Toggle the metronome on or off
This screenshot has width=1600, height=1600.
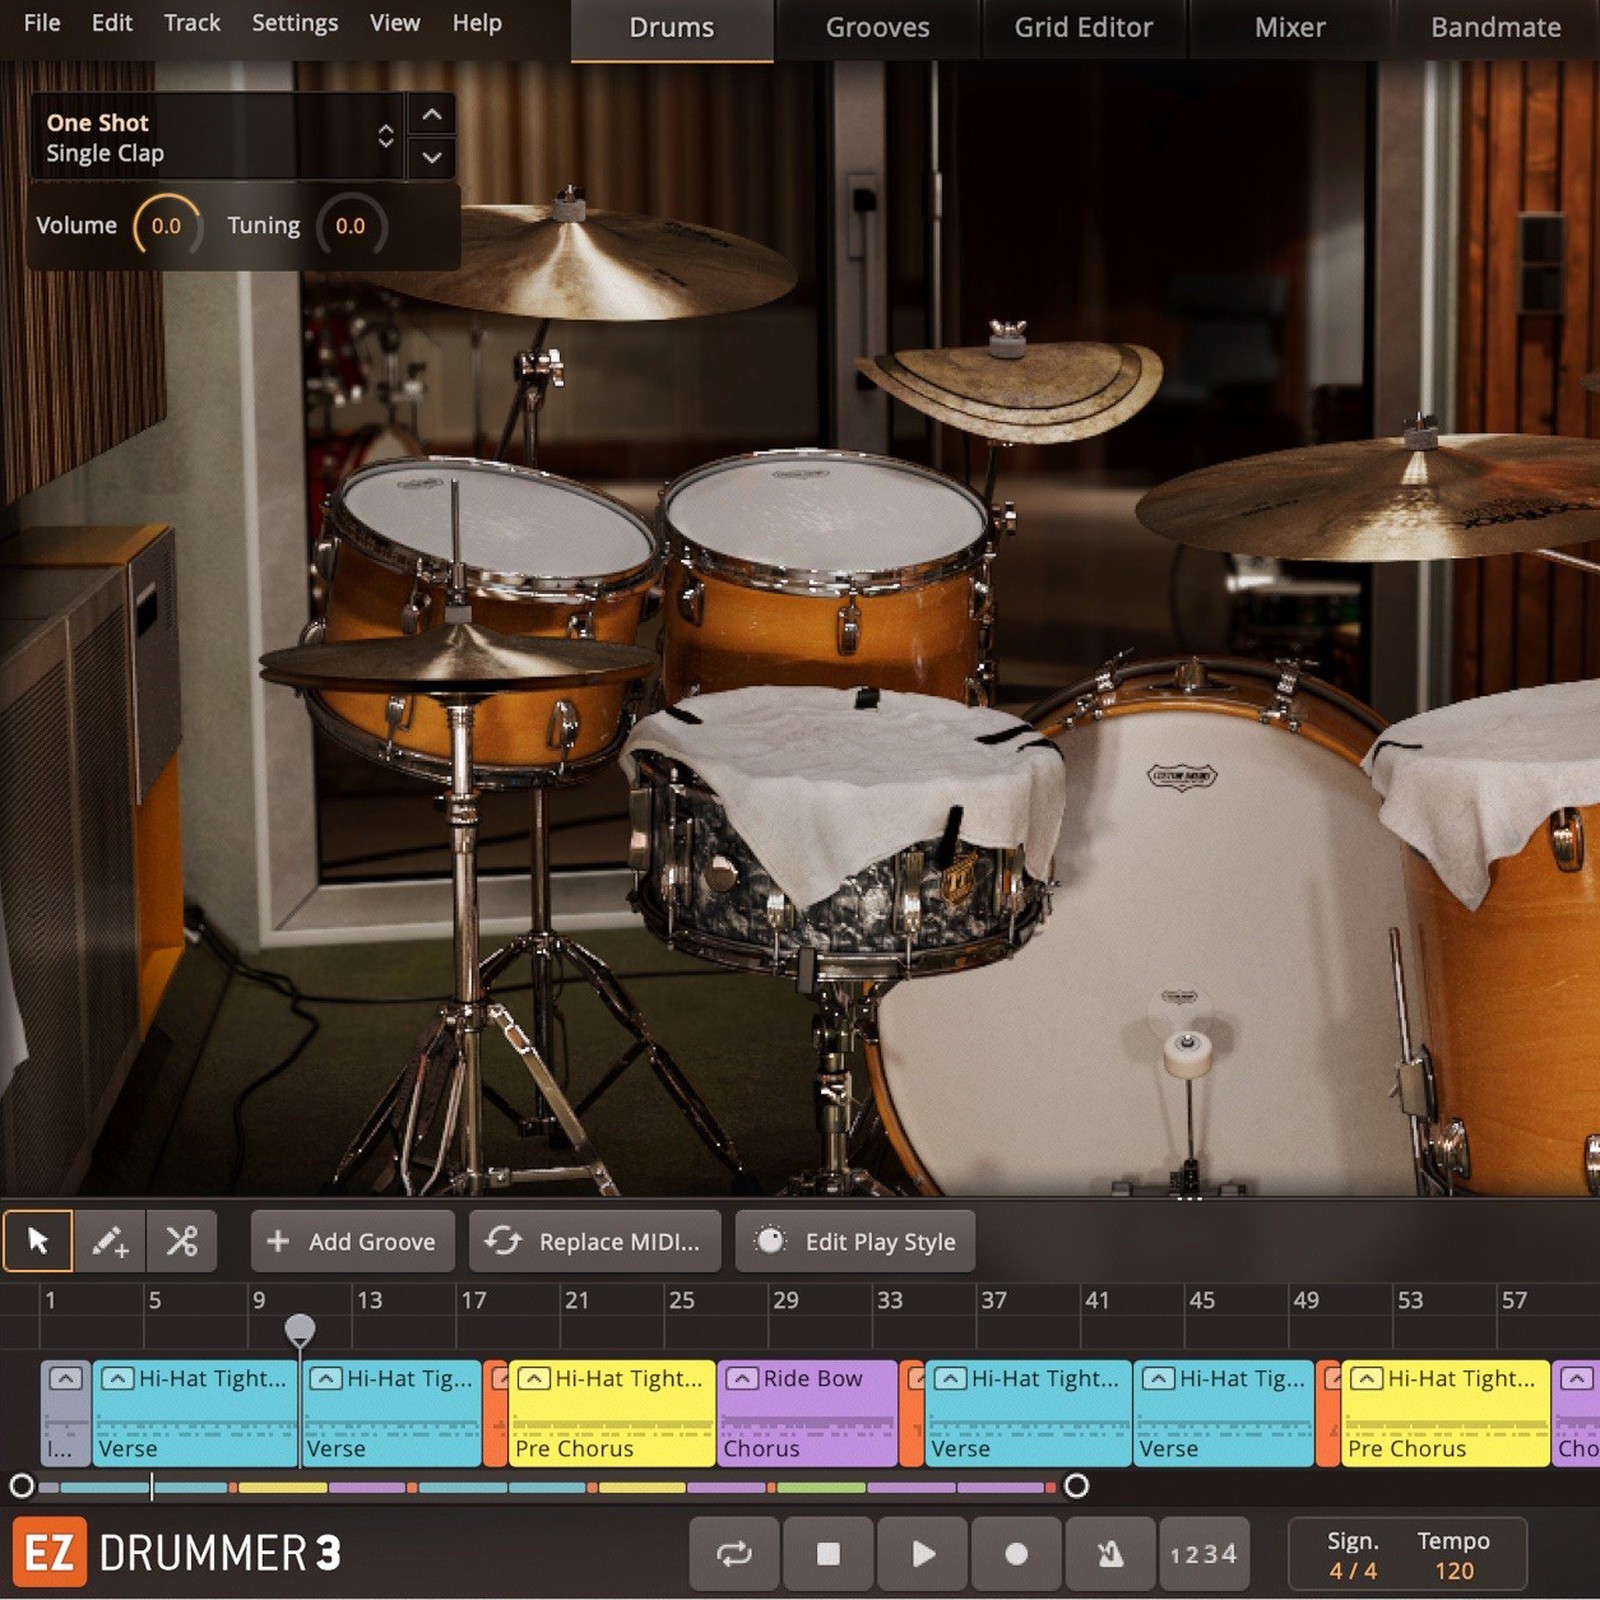[1110, 1553]
